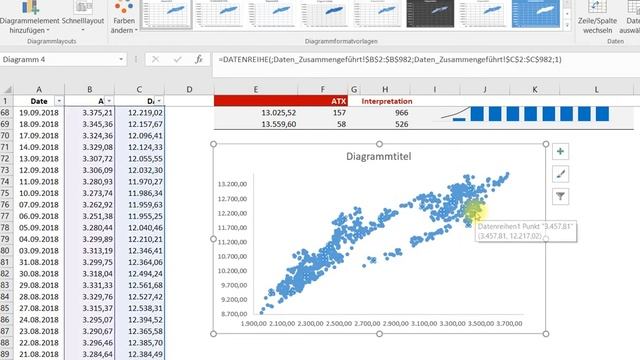Click cell with value 12.561,68

coord(139,285)
